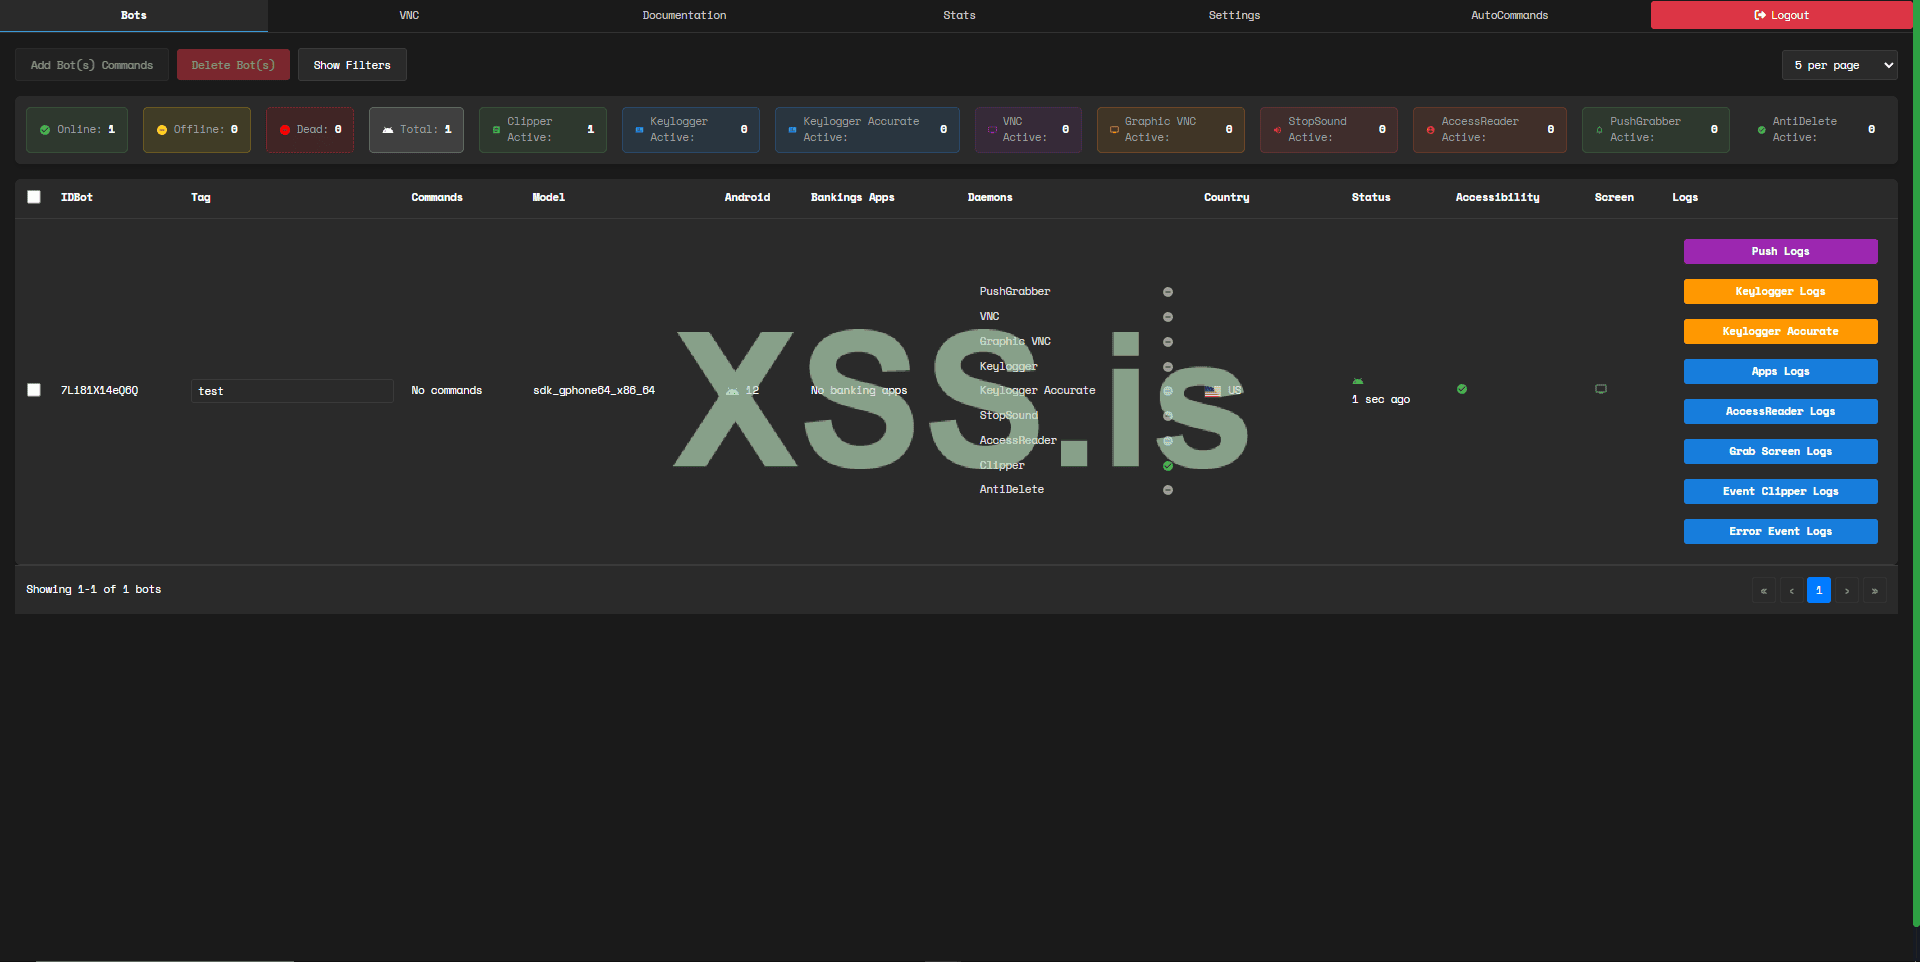This screenshot has height=962, width=1920.
Task: Open Grab Screen Logs
Action: pyautogui.click(x=1780, y=451)
